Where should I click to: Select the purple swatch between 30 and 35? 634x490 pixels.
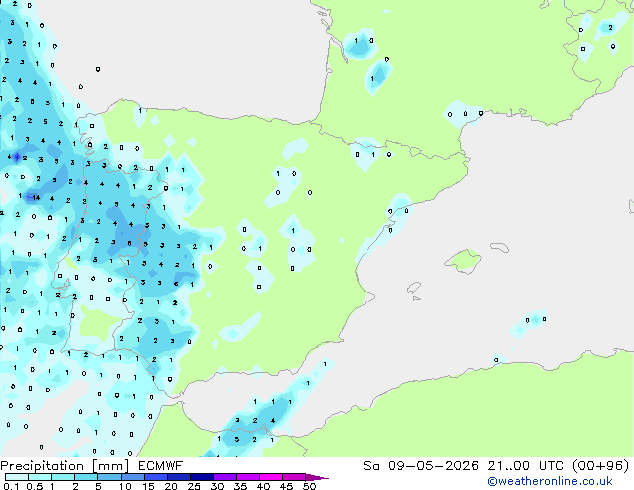tap(225, 477)
